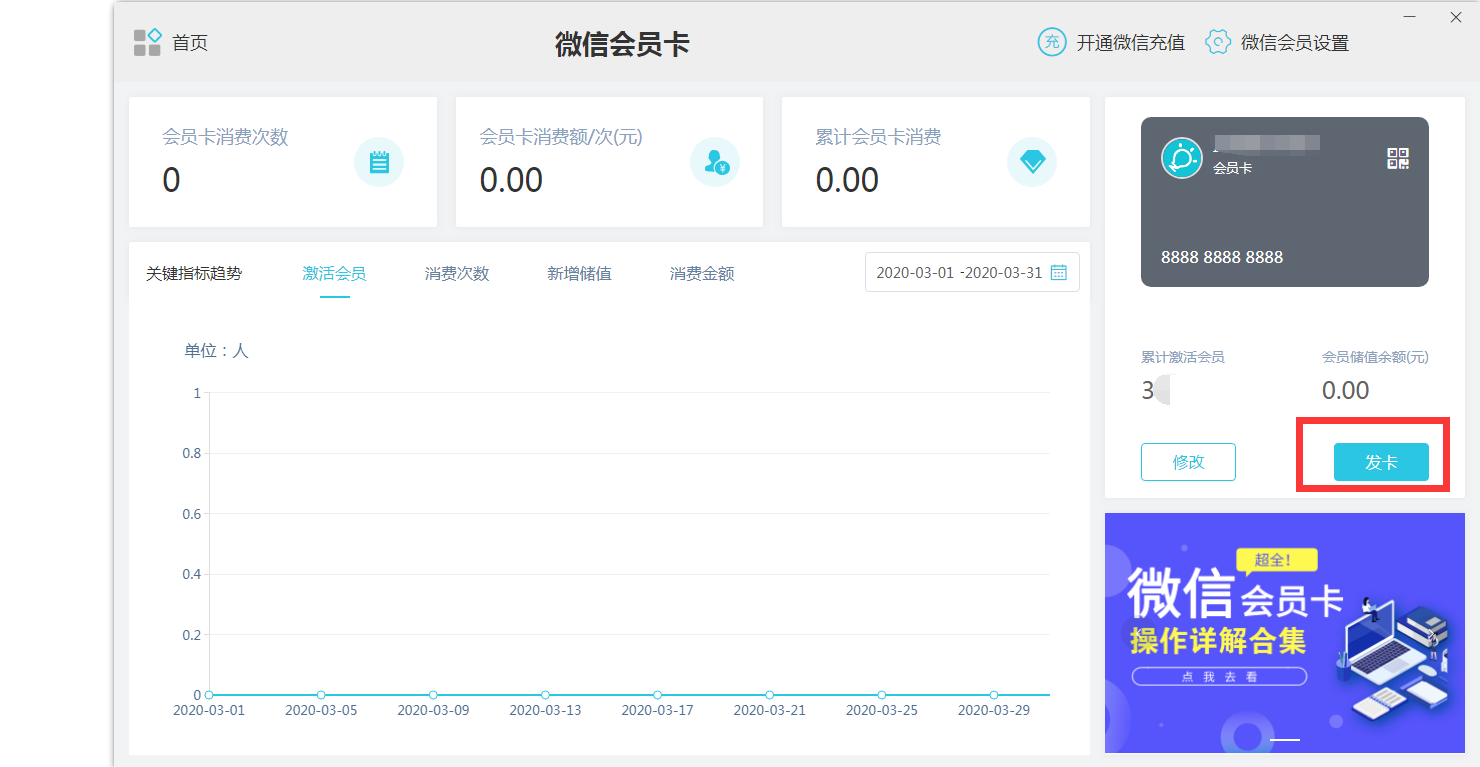Image resolution: width=1480 pixels, height=767 pixels.
Task: Click the 微信会员设置 gear icon
Action: click(x=1217, y=42)
